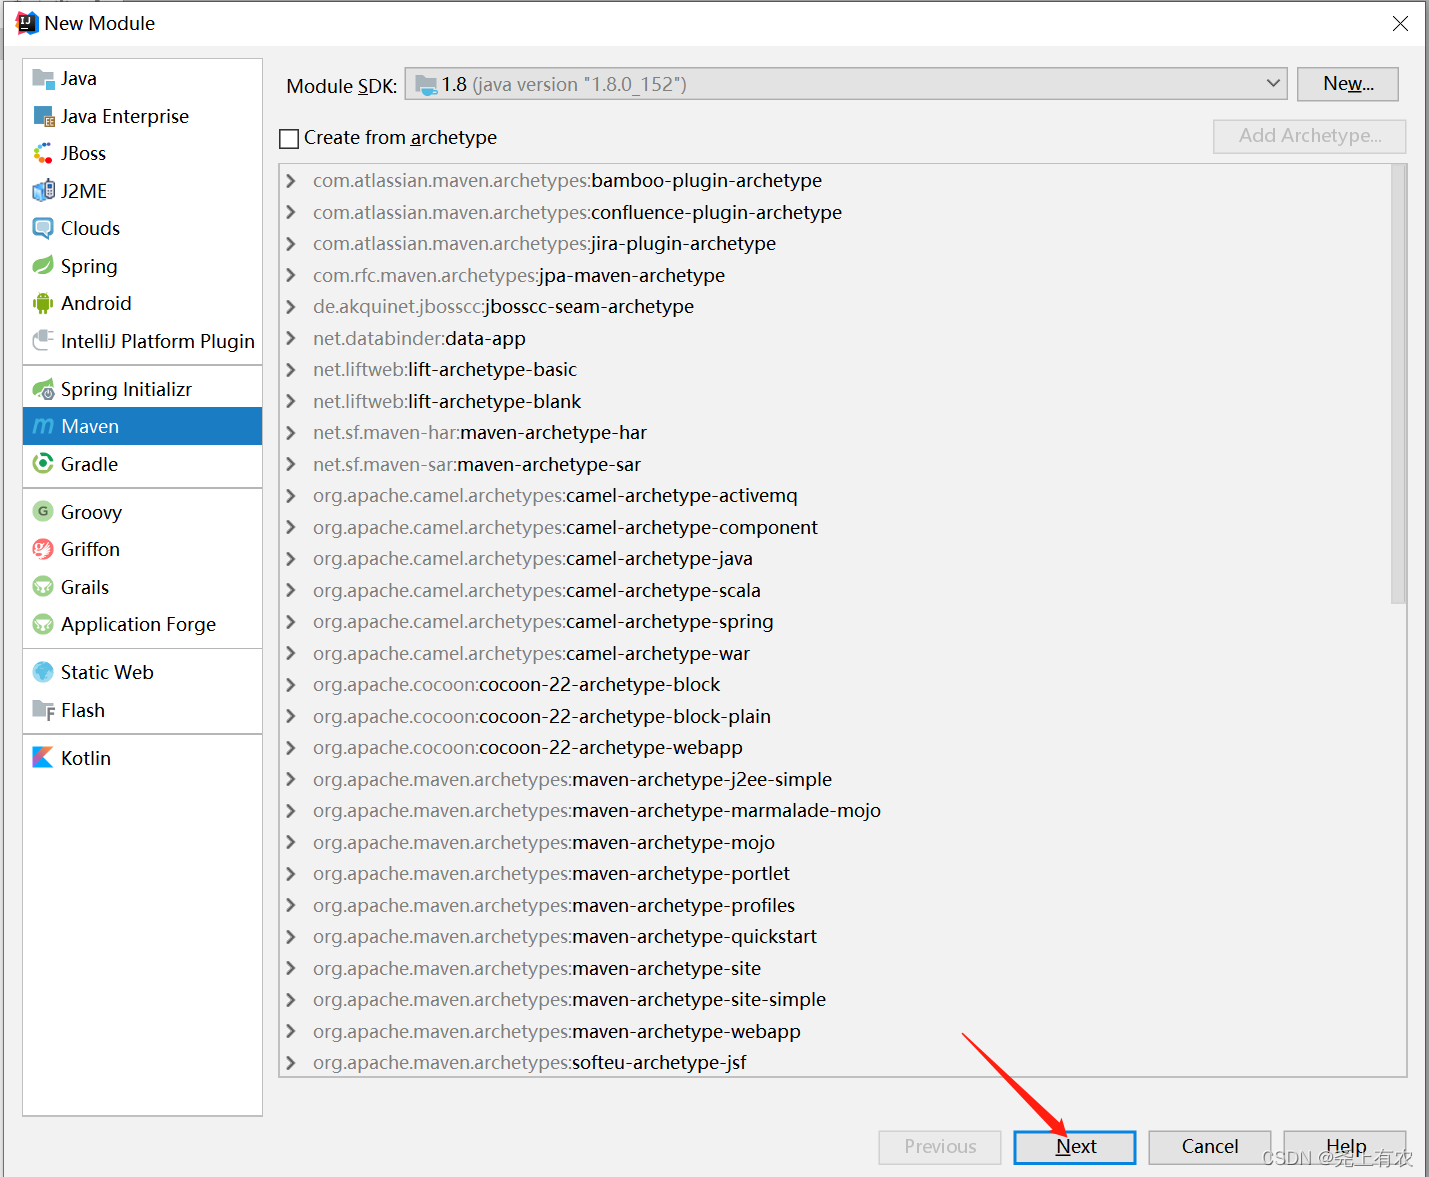The height and width of the screenshot is (1177, 1429).
Task: Choose Spring module type
Action: [x=142, y=266]
